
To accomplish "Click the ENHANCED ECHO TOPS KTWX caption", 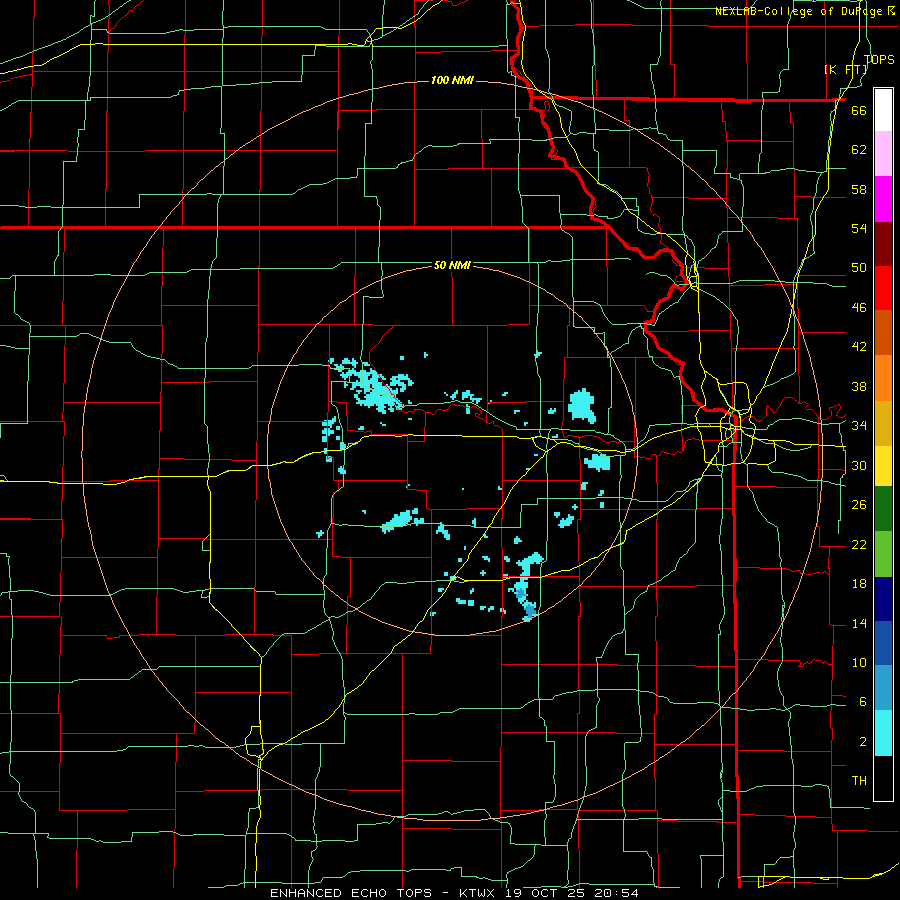I will click(x=454, y=893).
